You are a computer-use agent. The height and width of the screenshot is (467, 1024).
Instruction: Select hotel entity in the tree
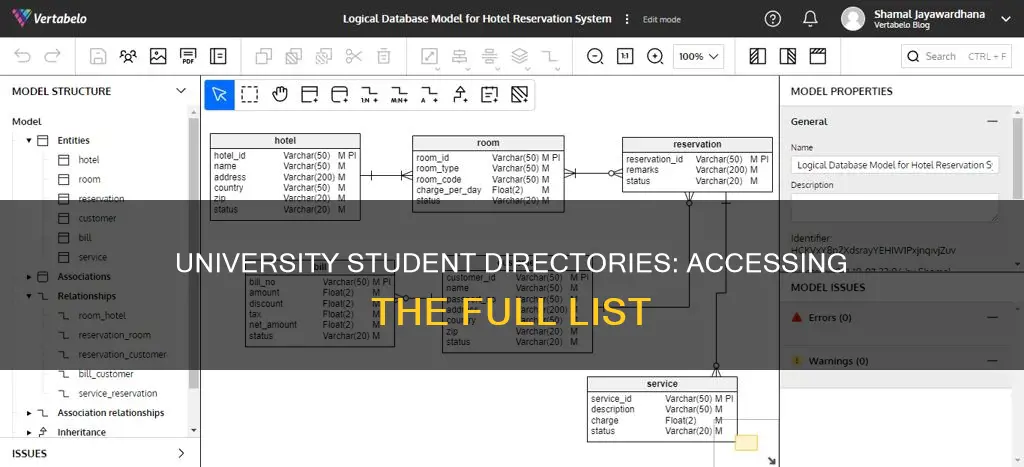(89, 159)
